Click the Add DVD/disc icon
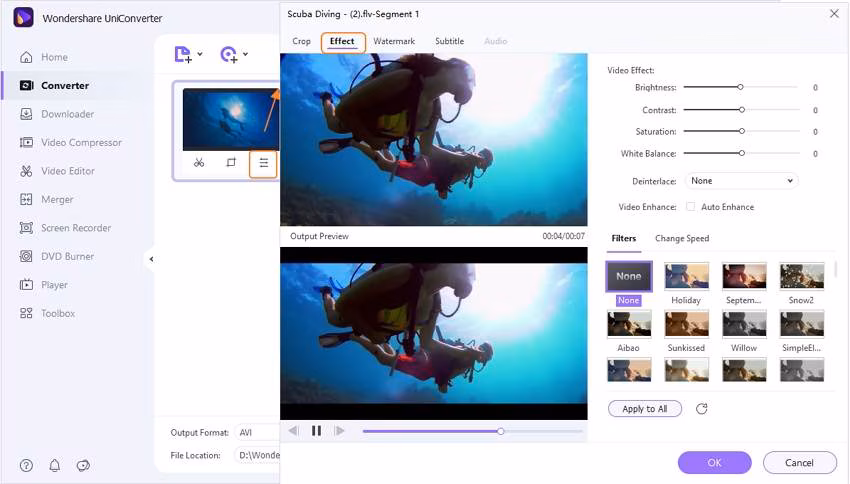 click(x=229, y=54)
